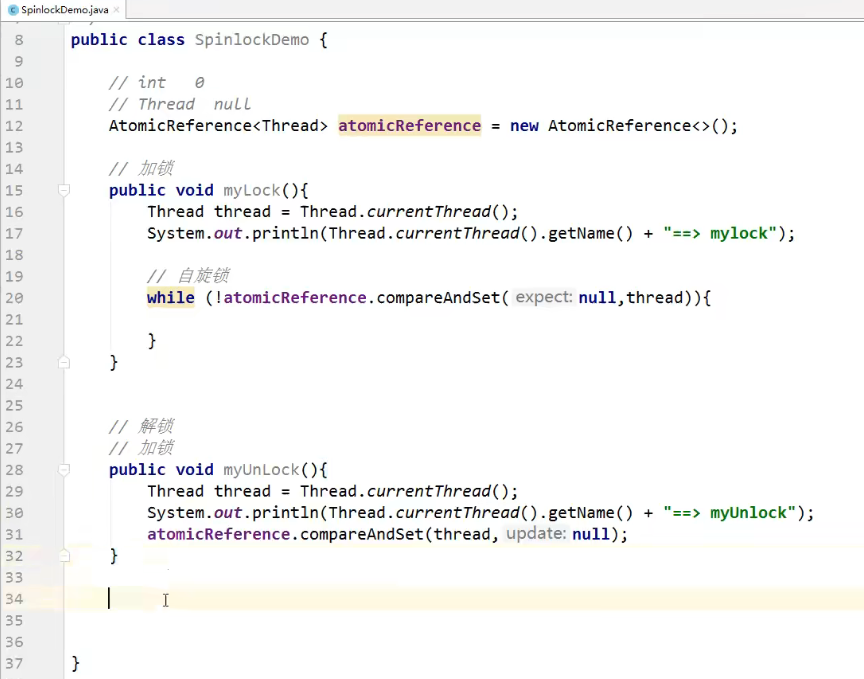
Task: Click the update: parameter hint
Action: pyautogui.click(x=536, y=534)
